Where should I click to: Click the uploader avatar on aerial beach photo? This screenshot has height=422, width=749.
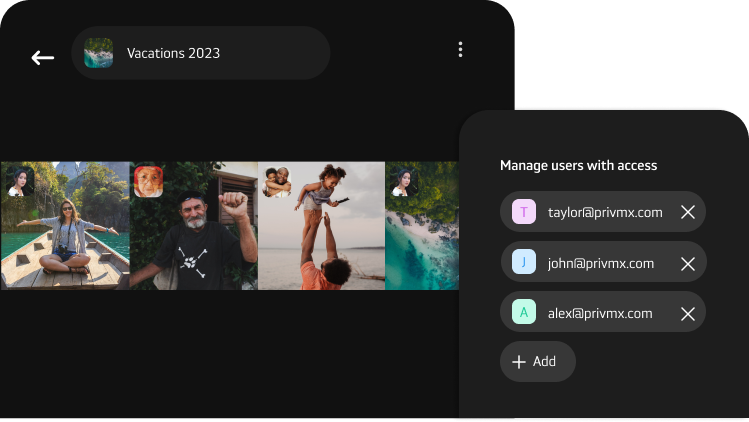404,182
